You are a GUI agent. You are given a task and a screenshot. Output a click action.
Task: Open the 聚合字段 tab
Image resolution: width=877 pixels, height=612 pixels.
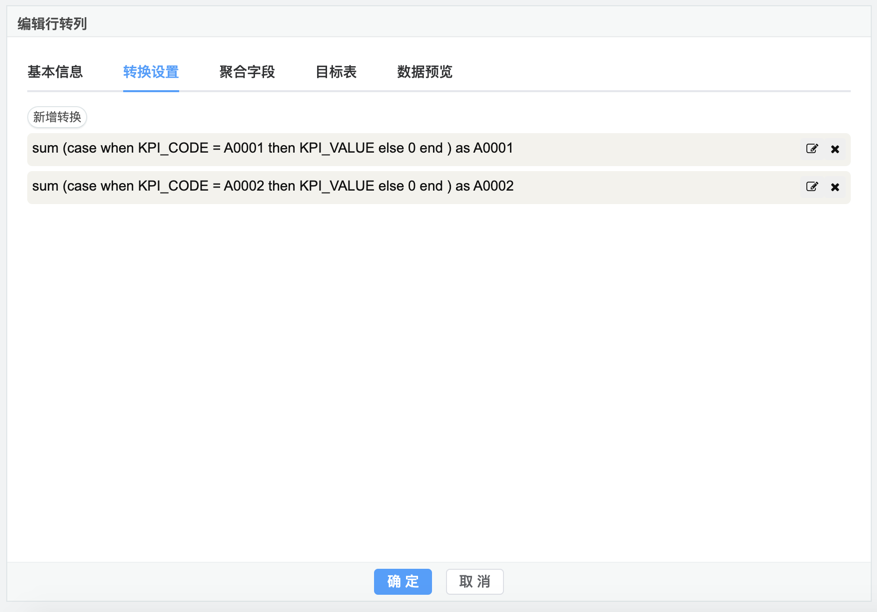click(247, 72)
